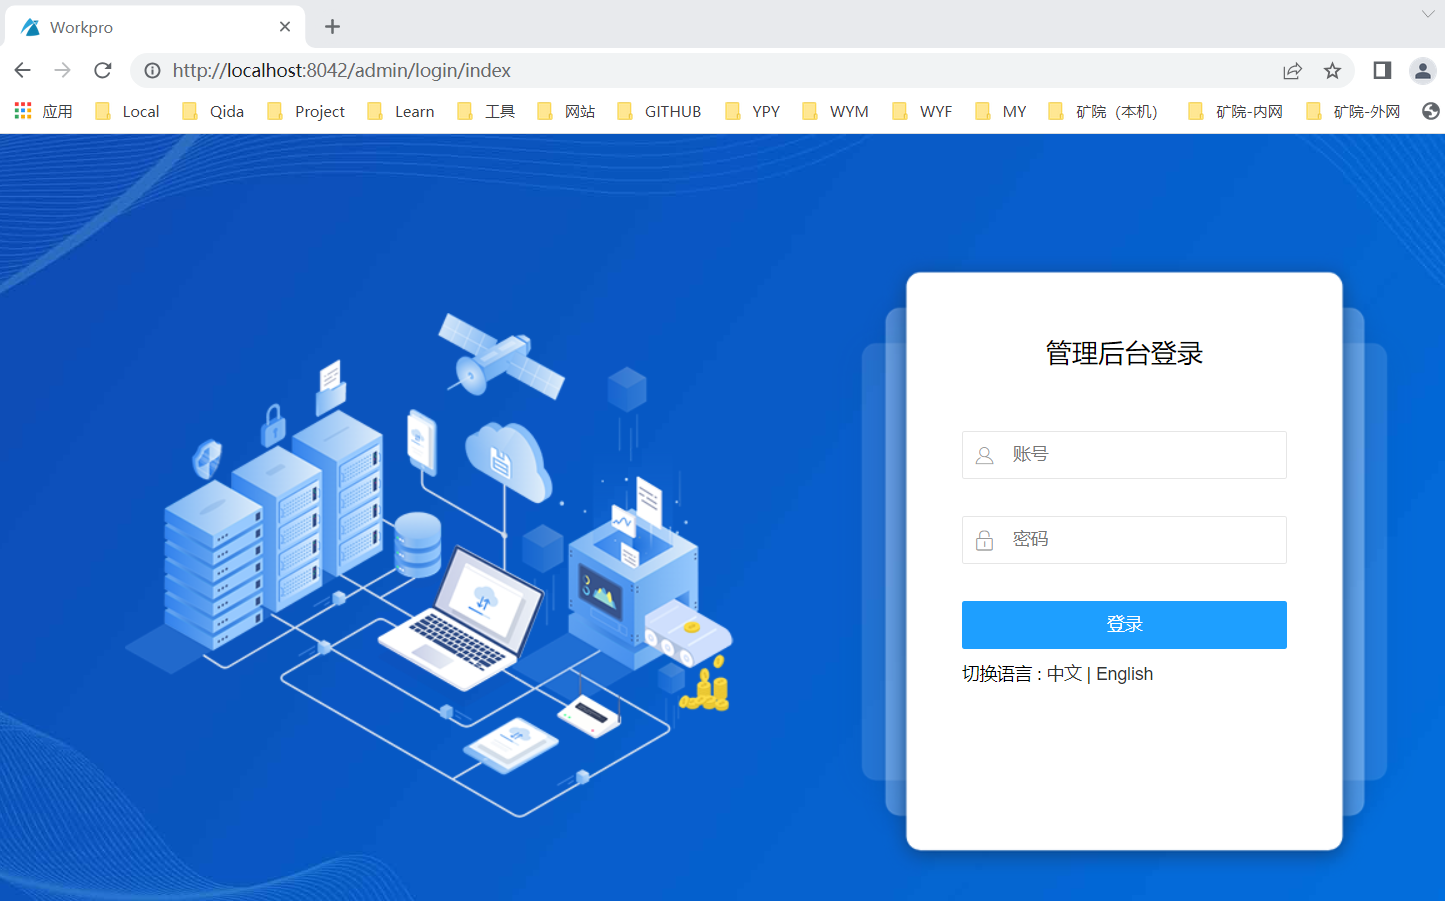Screen dimensions: 1445x901
Task: Toggle the browser side panel
Action: coord(1382,70)
